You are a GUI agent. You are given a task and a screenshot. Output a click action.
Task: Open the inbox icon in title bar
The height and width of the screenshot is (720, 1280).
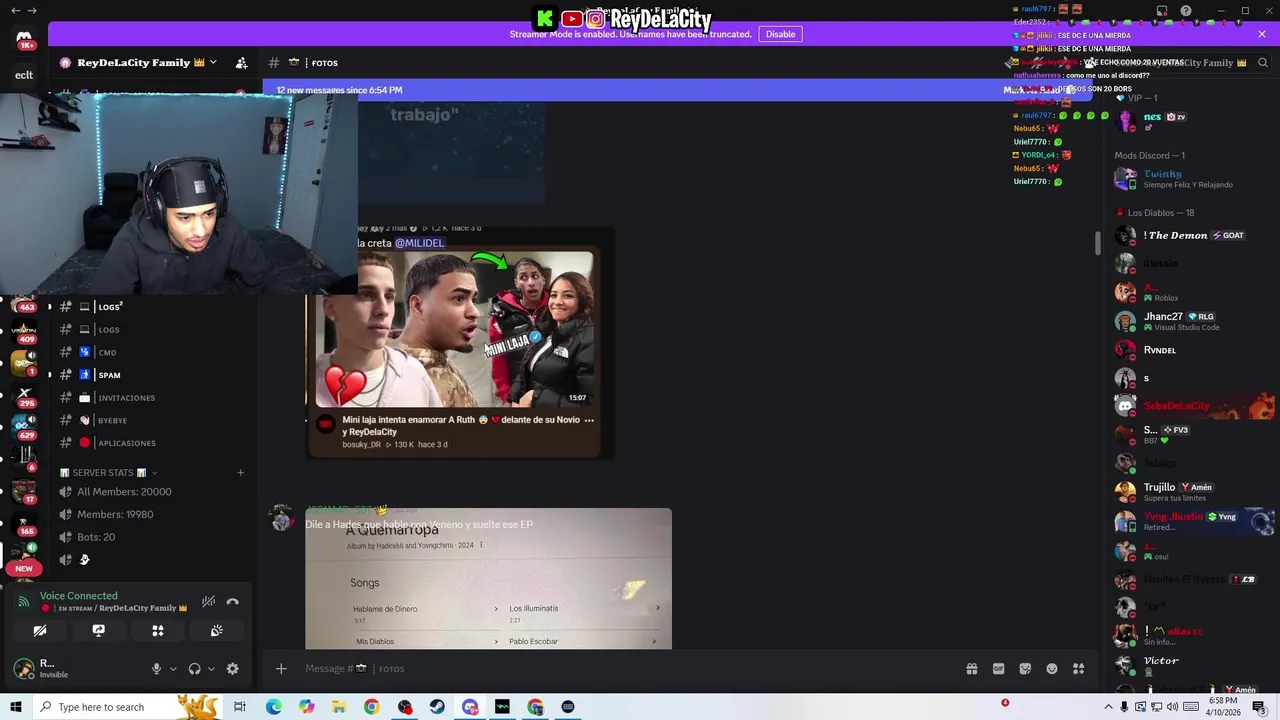coord(1161,11)
